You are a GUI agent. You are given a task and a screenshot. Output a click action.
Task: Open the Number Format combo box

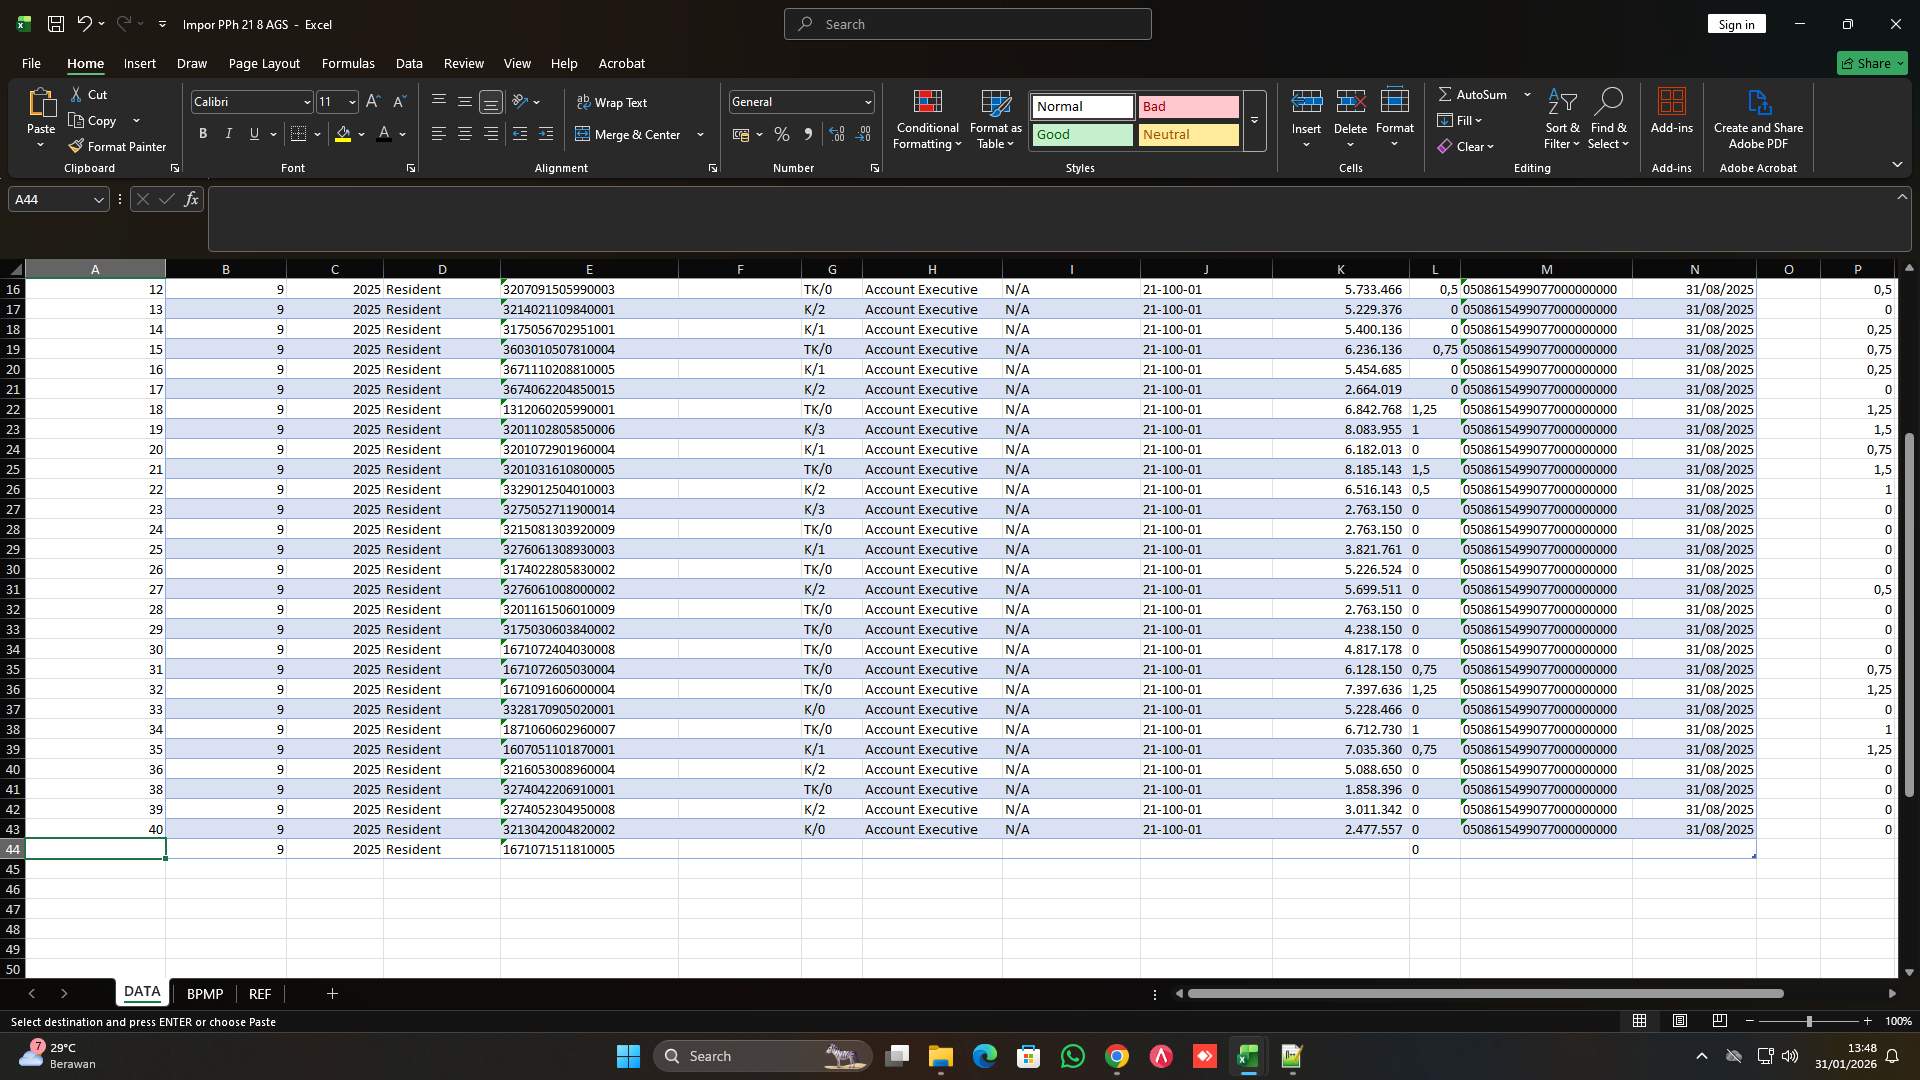tap(800, 101)
